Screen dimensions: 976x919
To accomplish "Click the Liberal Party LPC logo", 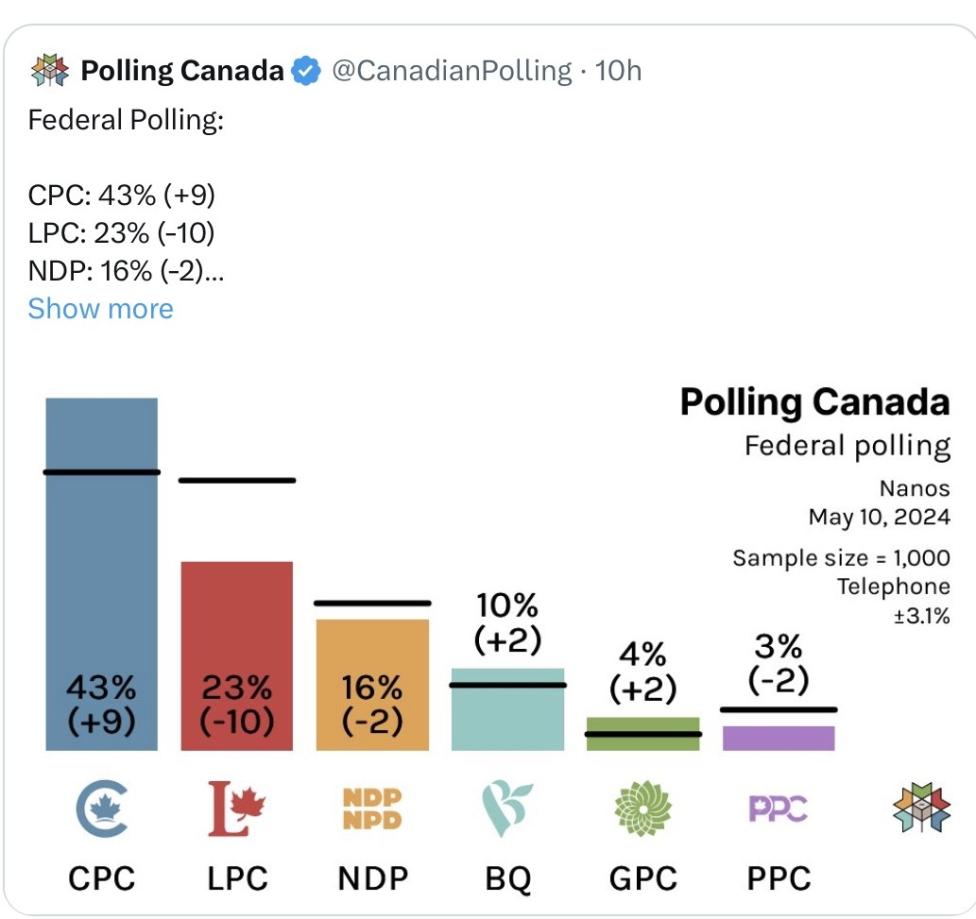I will pos(237,808).
